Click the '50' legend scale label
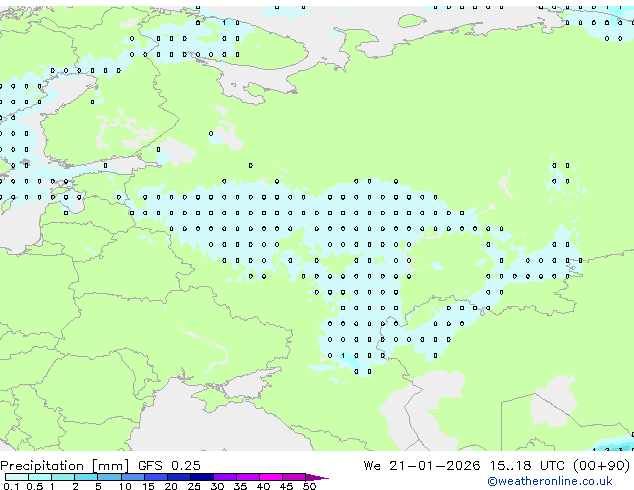Viewport: 634px width, 490px height. [x=309, y=486]
